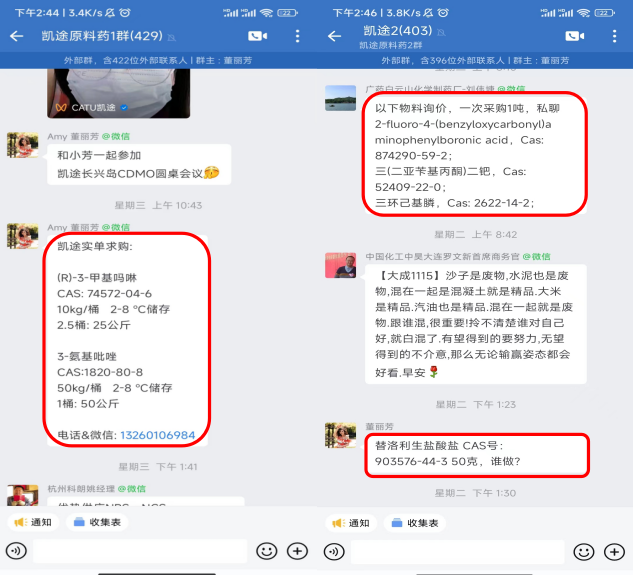Tap 收集表 button in left chat
The width and height of the screenshot is (633, 575).
pyautogui.click(x=97, y=522)
